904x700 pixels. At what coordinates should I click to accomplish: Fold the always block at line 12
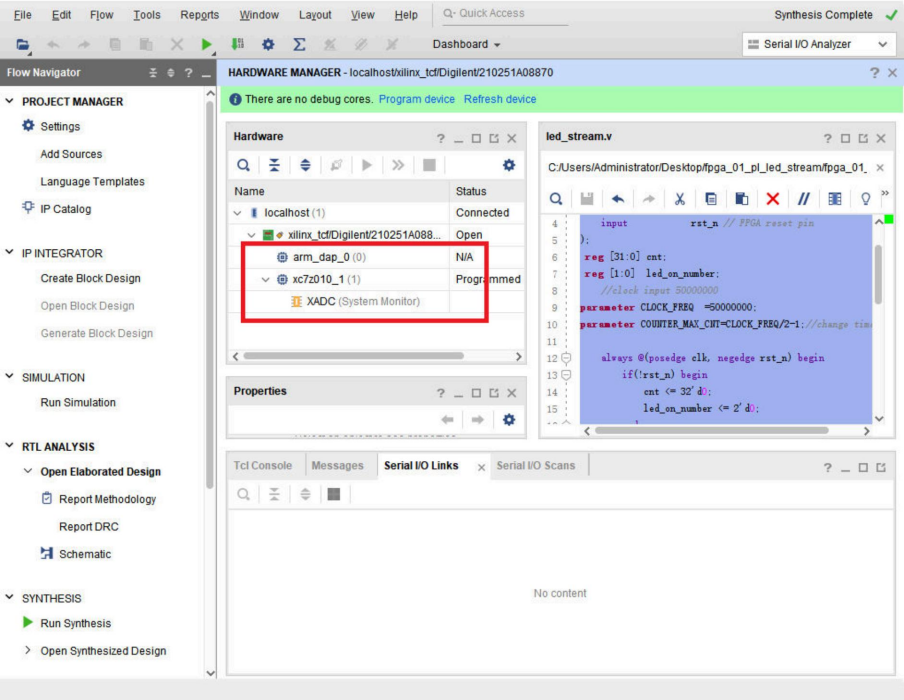click(565, 358)
